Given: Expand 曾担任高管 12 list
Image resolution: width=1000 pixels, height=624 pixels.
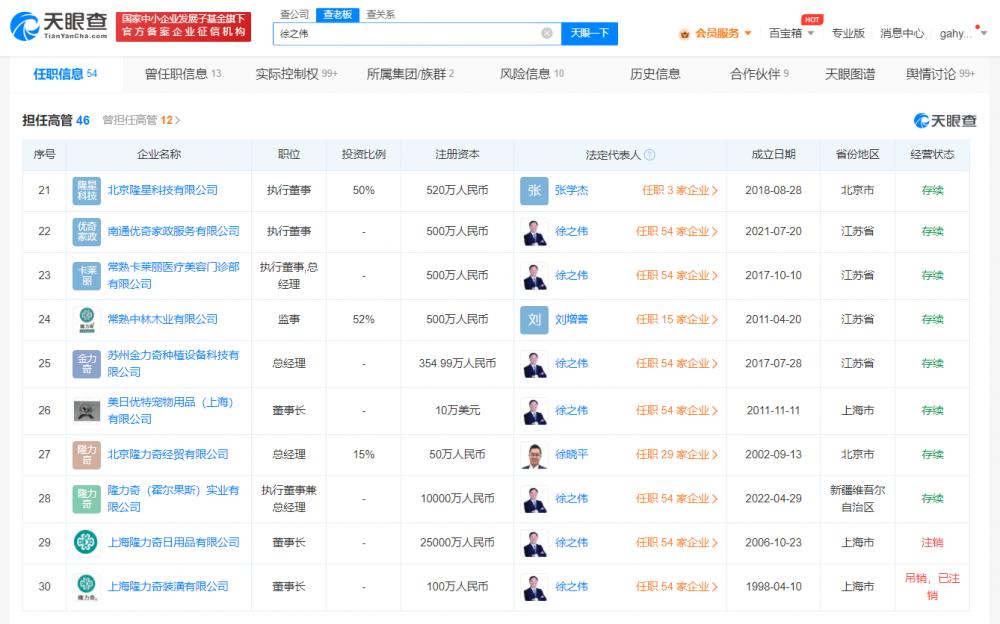Looking at the screenshot, I should (142, 120).
